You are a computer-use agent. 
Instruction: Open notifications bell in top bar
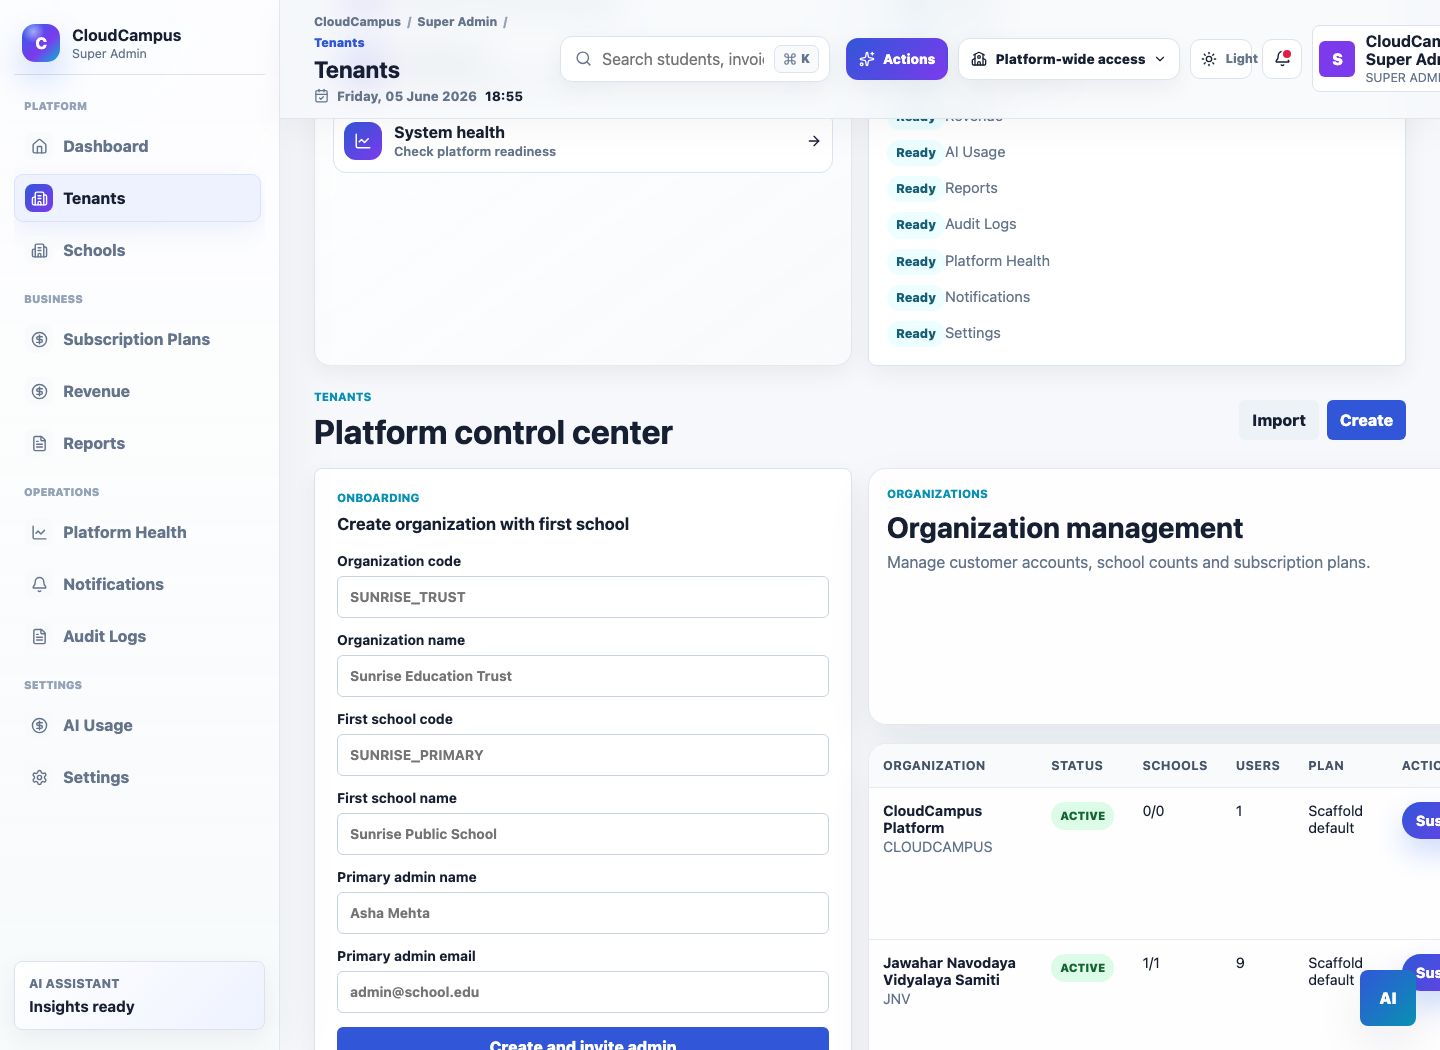[1282, 59]
